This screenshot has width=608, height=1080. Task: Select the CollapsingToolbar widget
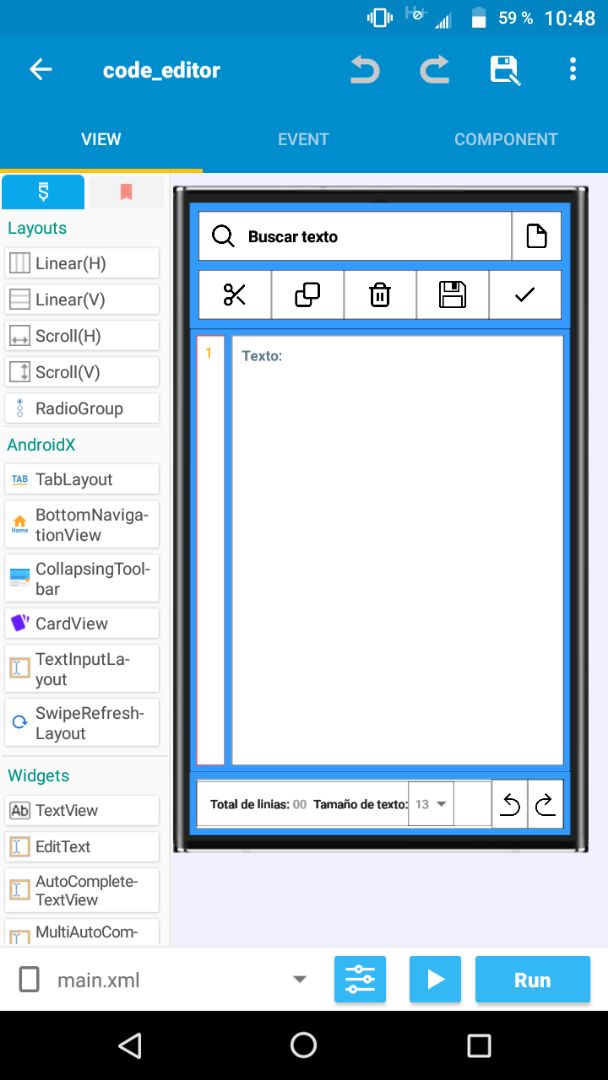point(82,579)
